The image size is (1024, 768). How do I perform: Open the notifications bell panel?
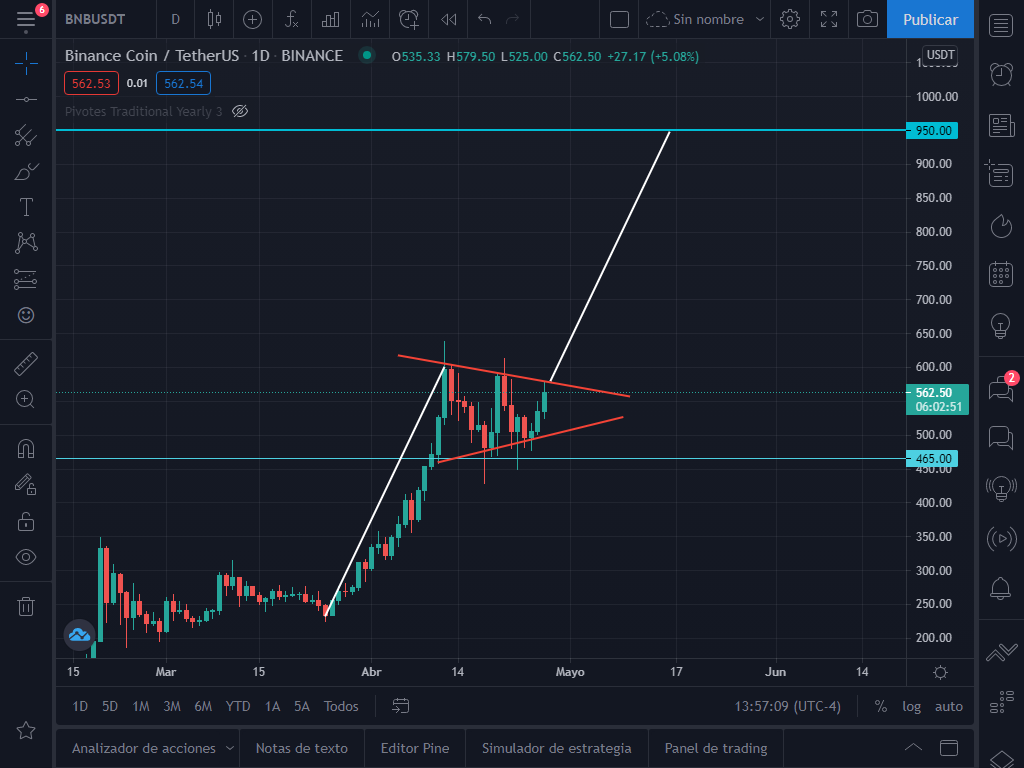[x=1000, y=588]
